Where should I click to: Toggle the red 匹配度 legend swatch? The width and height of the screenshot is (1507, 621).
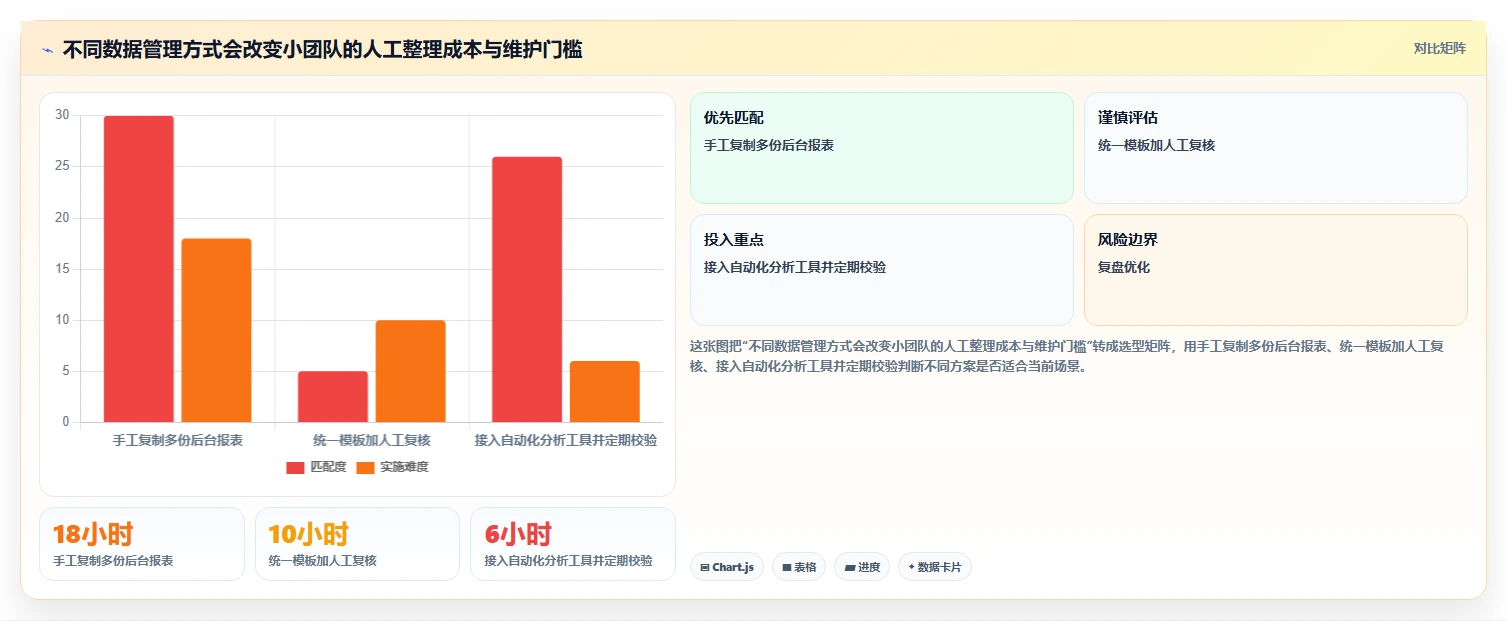295,467
